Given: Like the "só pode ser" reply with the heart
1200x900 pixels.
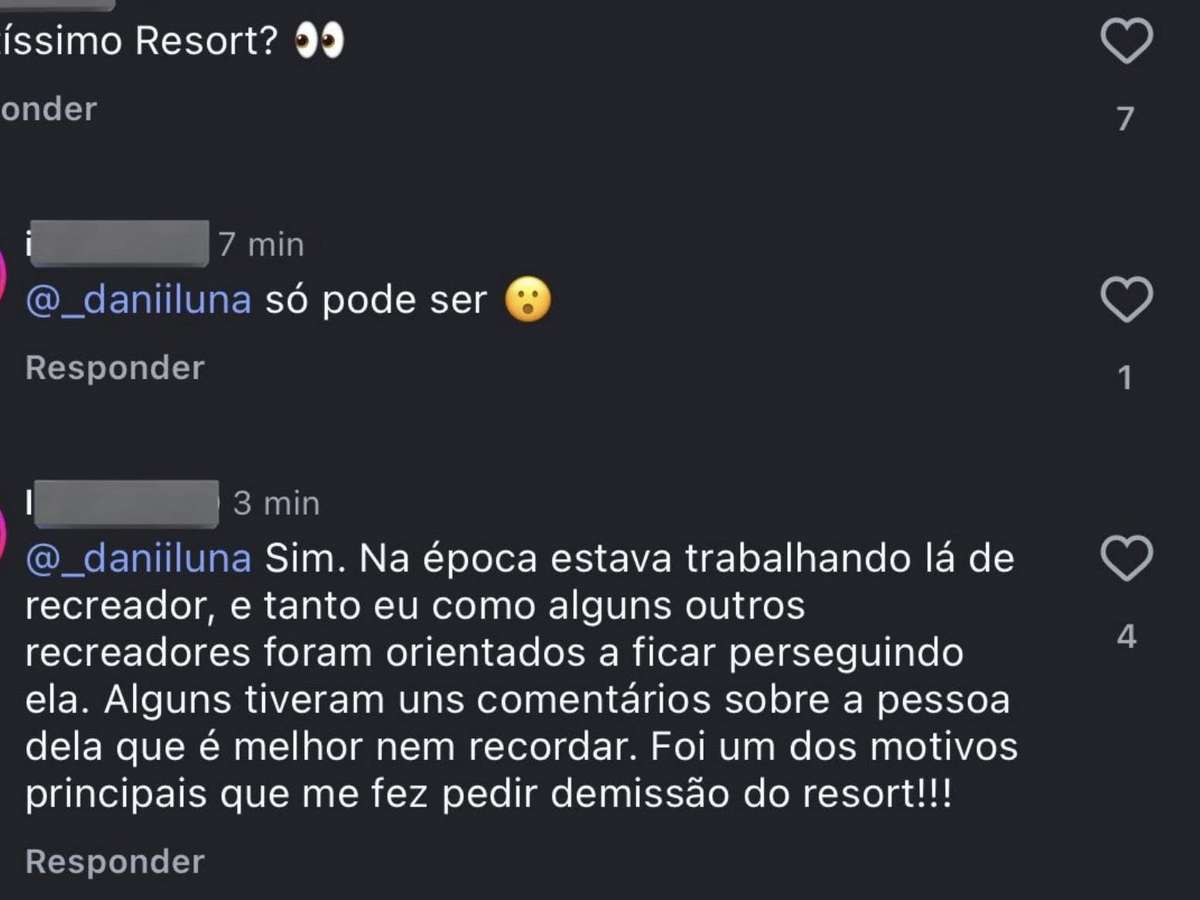Looking at the screenshot, I should [x=1126, y=300].
